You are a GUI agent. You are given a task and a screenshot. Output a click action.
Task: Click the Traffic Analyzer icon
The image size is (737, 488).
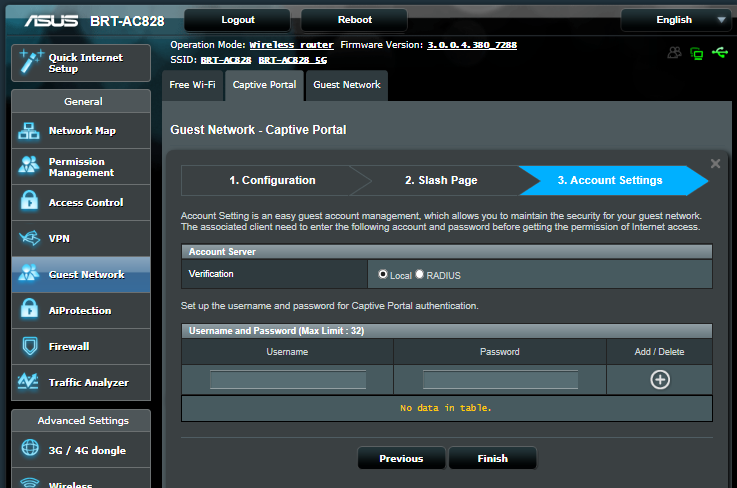pos(29,383)
